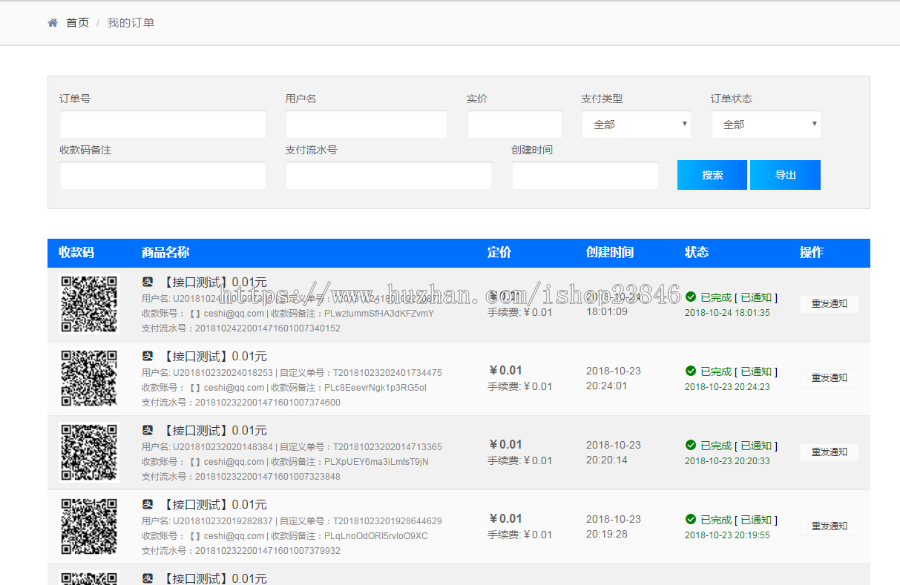Focus the 订单号 input field
Image resolution: width=900 pixels, height=585 pixels.
pyautogui.click(x=163, y=125)
